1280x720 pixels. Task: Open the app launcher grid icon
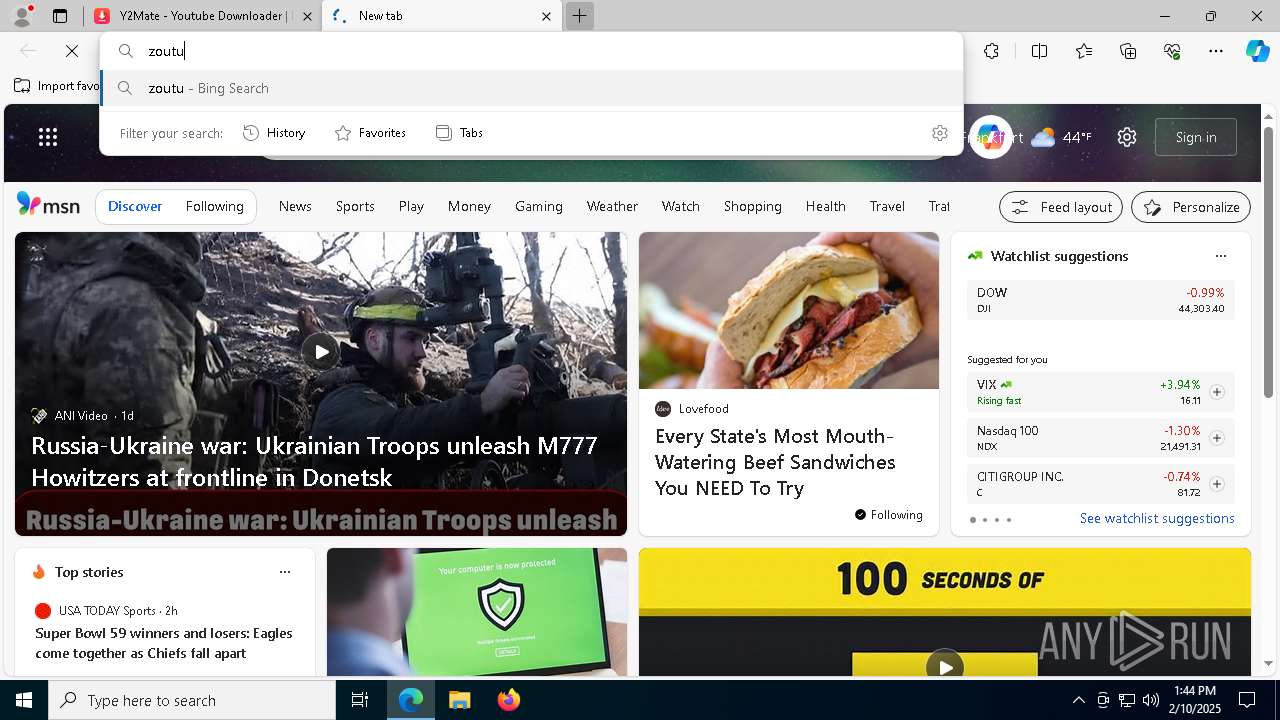point(48,137)
